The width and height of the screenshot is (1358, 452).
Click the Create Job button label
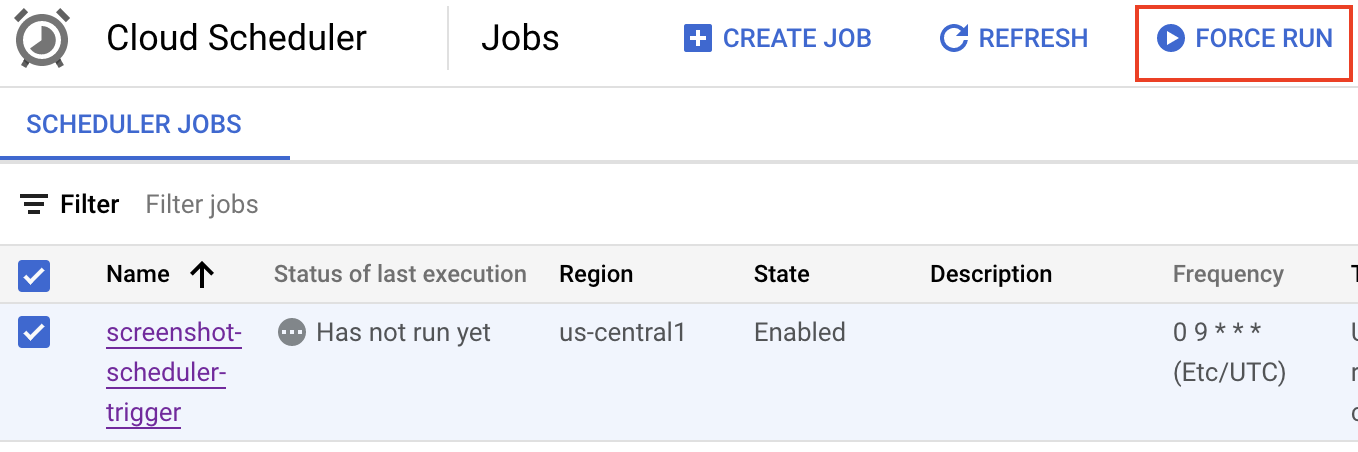pyautogui.click(x=797, y=39)
